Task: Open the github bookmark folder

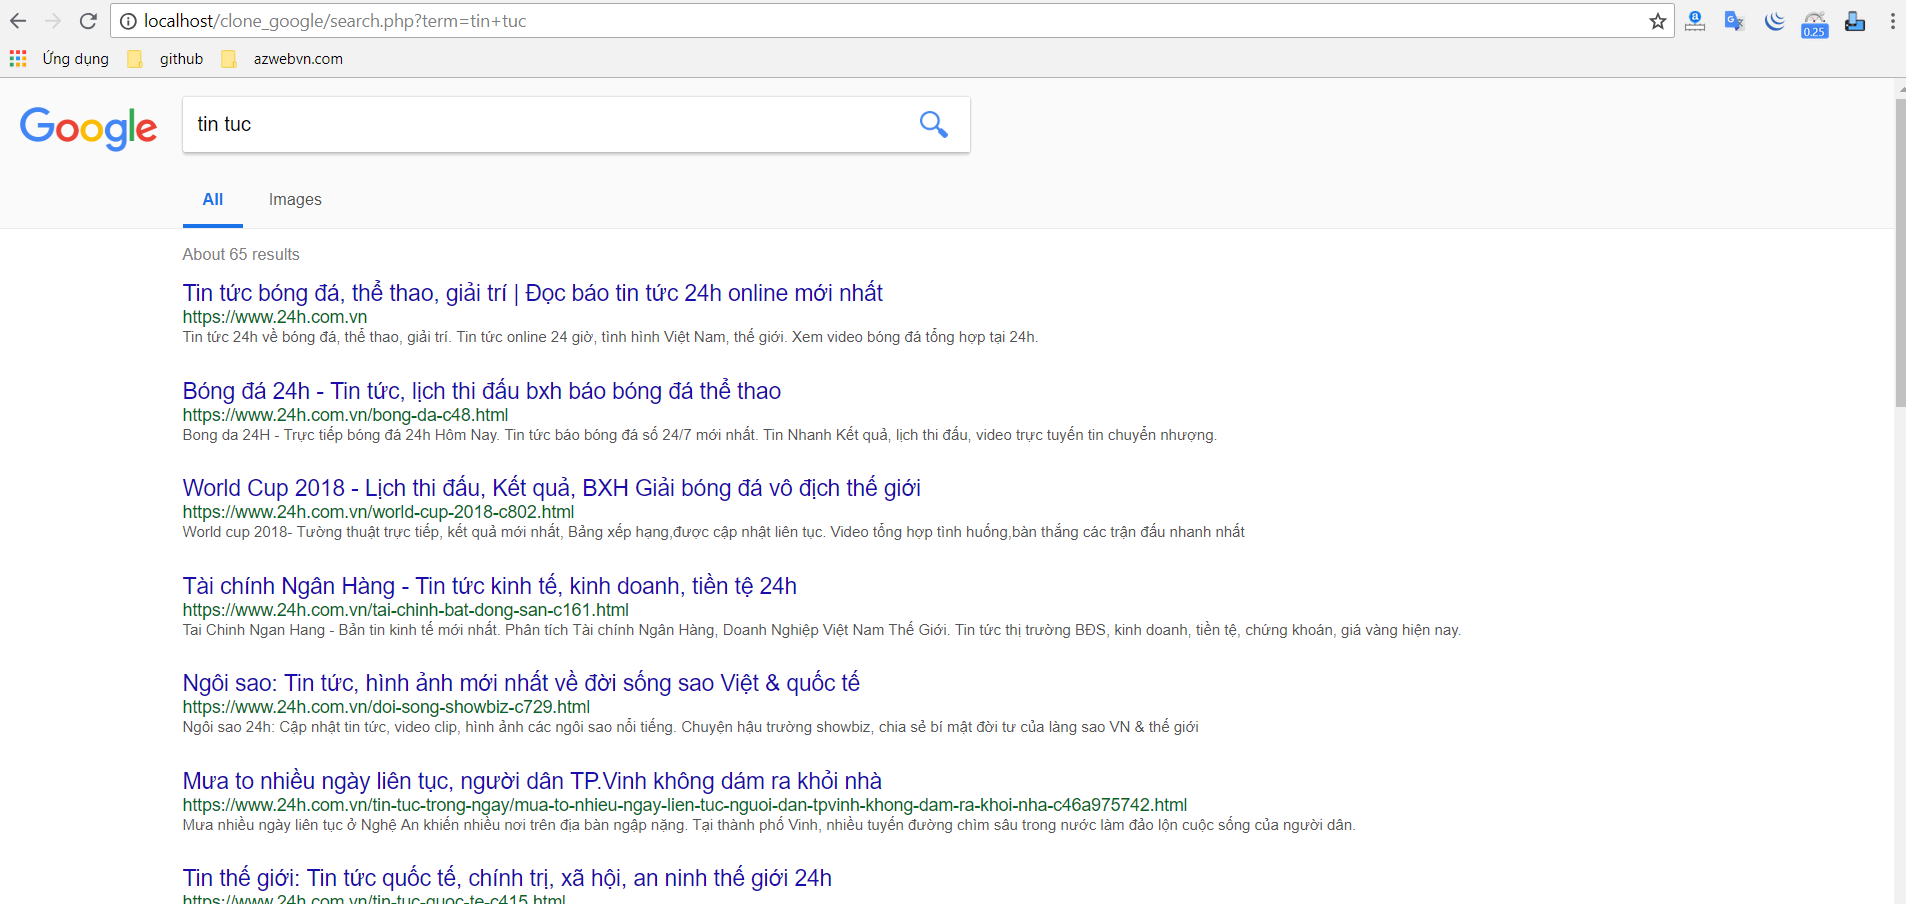Action: pos(166,59)
